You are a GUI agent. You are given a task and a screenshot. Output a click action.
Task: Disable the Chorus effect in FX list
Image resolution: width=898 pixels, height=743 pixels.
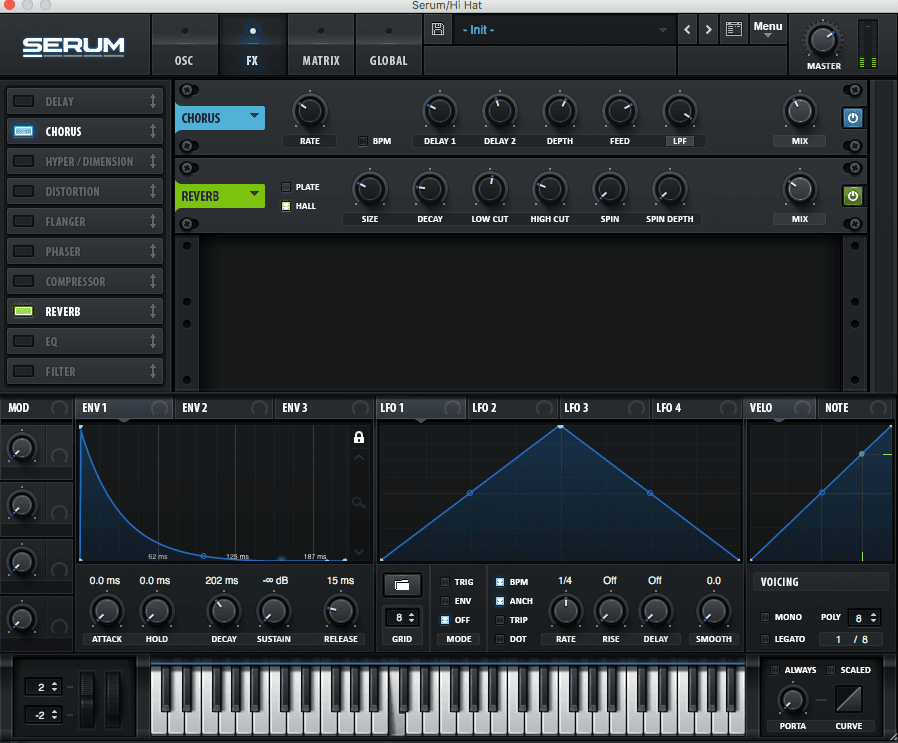pos(23,131)
